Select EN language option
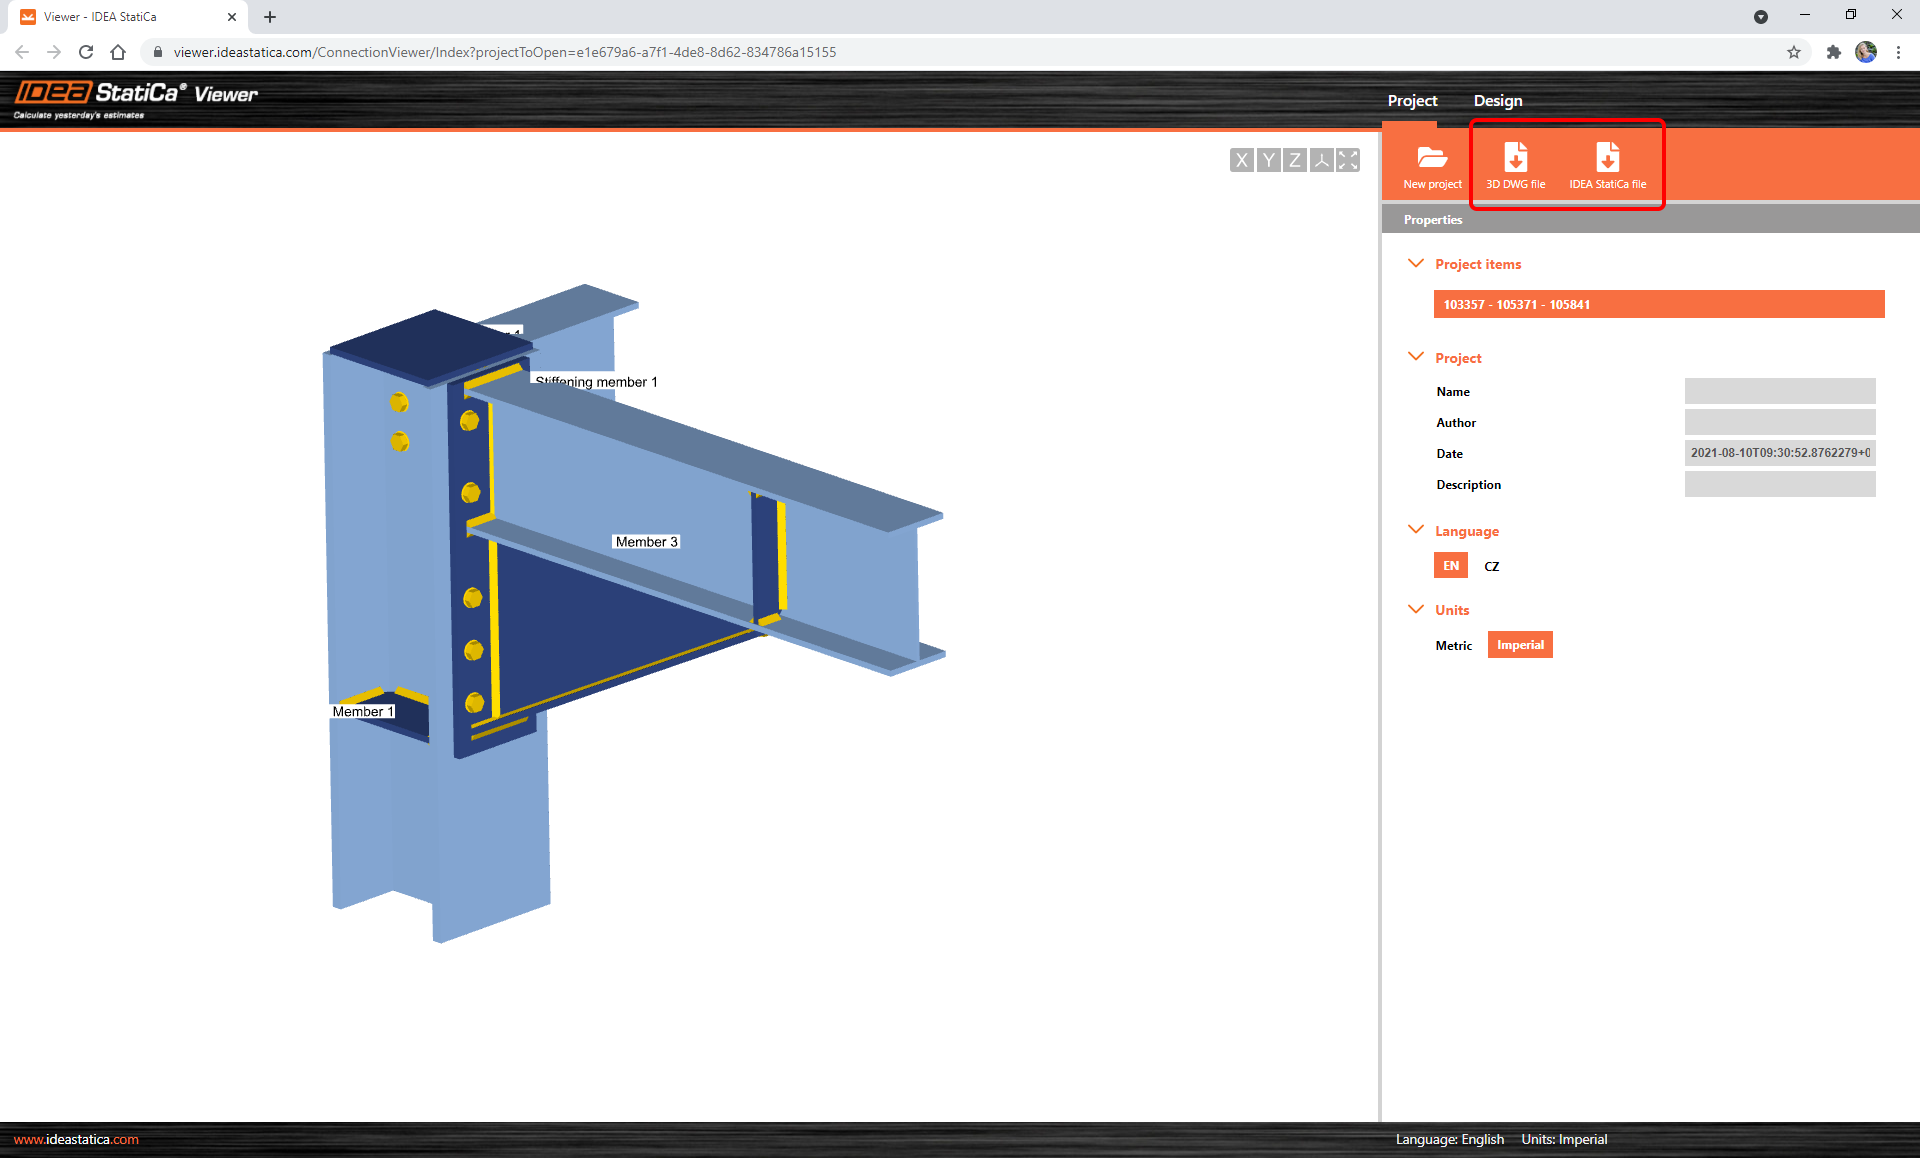This screenshot has height=1158, width=1920. (x=1450, y=565)
